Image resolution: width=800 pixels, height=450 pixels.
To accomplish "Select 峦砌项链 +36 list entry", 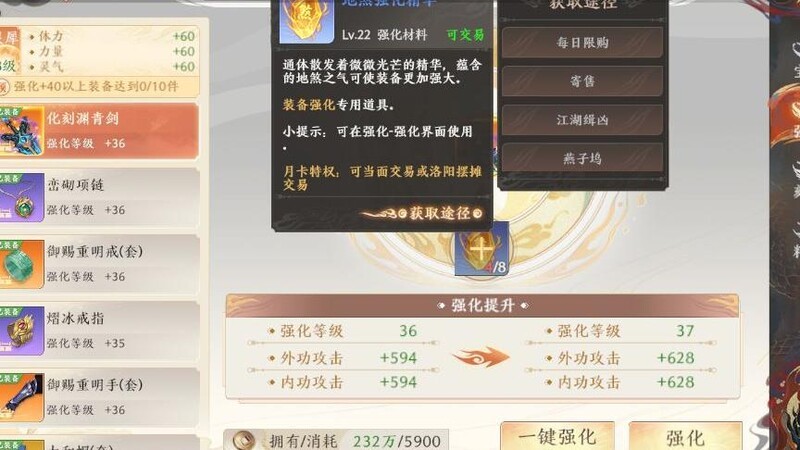I will click(x=99, y=197).
